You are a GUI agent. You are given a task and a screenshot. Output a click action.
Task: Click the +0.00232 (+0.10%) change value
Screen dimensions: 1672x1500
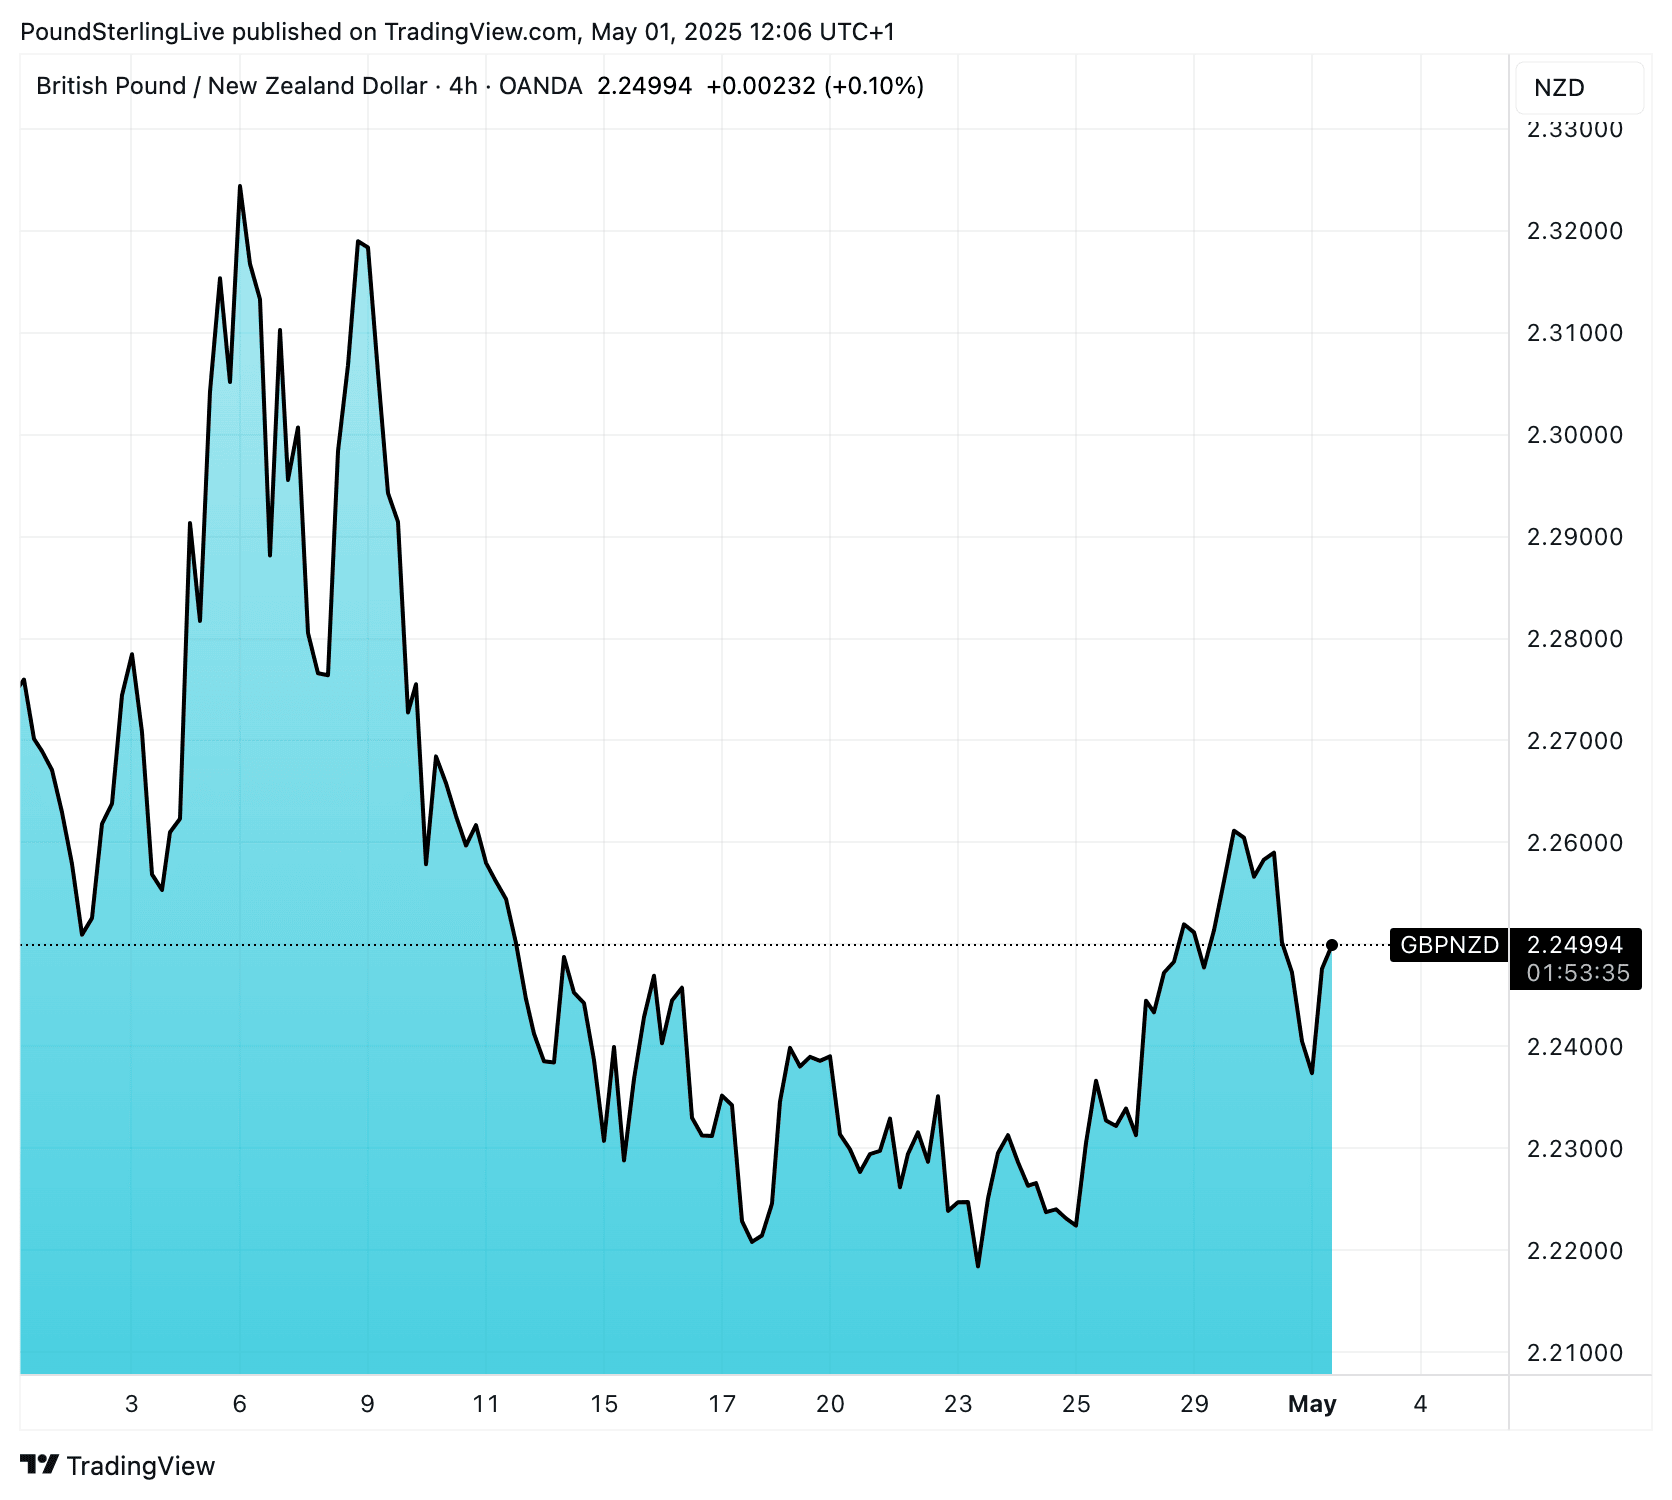[x=814, y=86]
